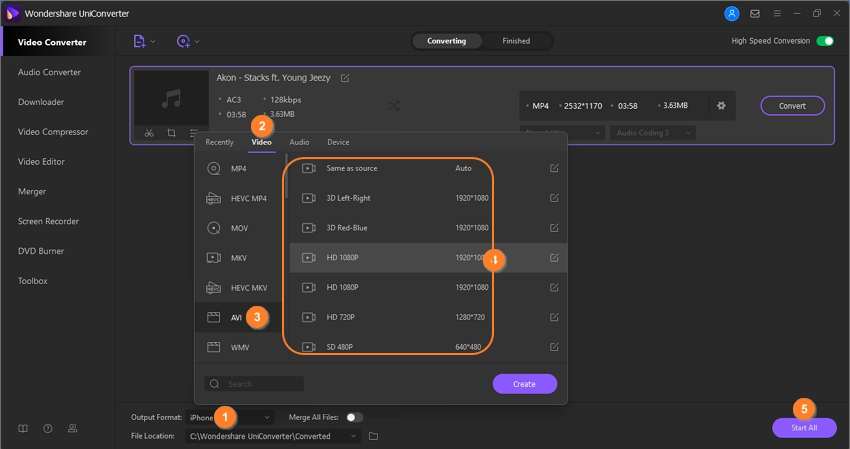Open Downloader in sidebar
The width and height of the screenshot is (850, 449).
[x=41, y=102]
